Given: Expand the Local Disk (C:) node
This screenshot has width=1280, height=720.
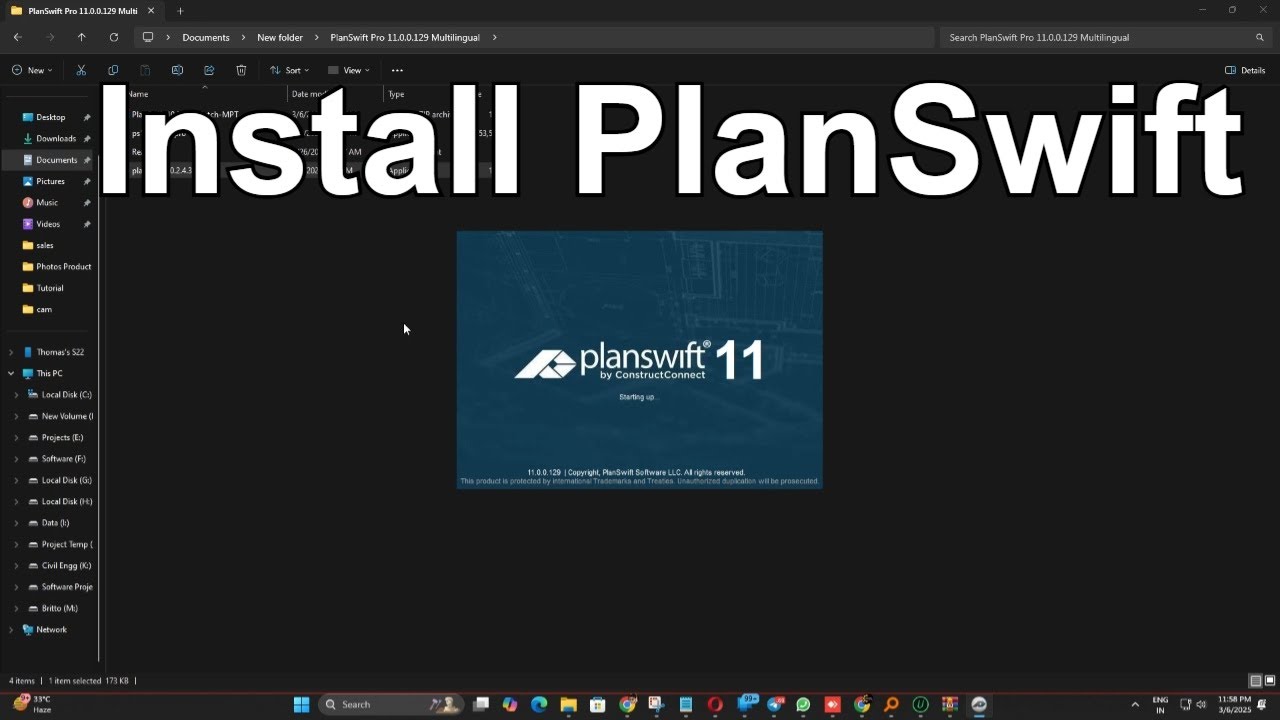Looking at the screenshot, I should click(x=16, y=395).
